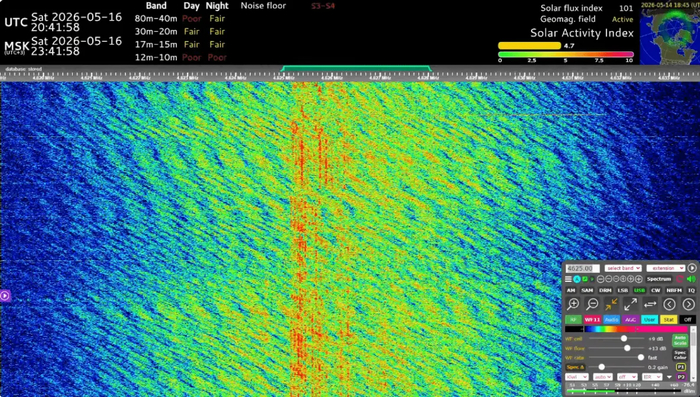The image size is (700, 397).
Task: Click the Geomag. field Active status
Action: click(x=622, y=19)
